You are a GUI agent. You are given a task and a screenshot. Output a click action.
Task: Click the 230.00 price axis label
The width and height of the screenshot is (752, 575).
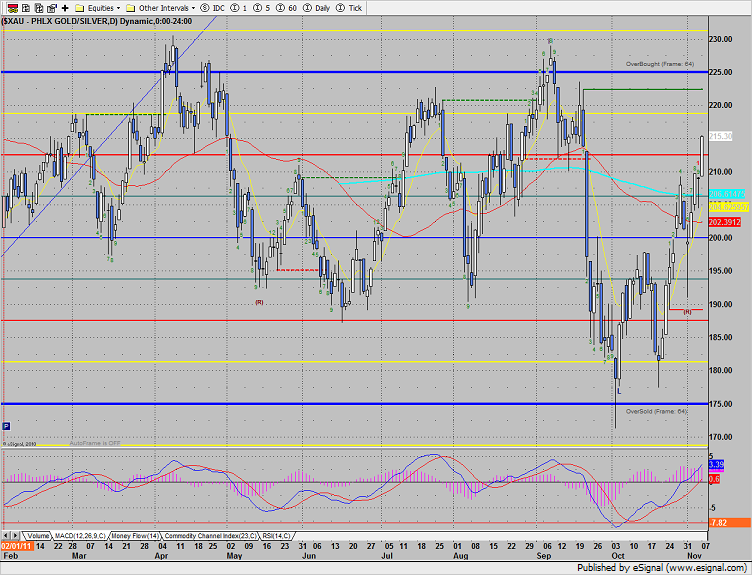[x=721, y=39]
